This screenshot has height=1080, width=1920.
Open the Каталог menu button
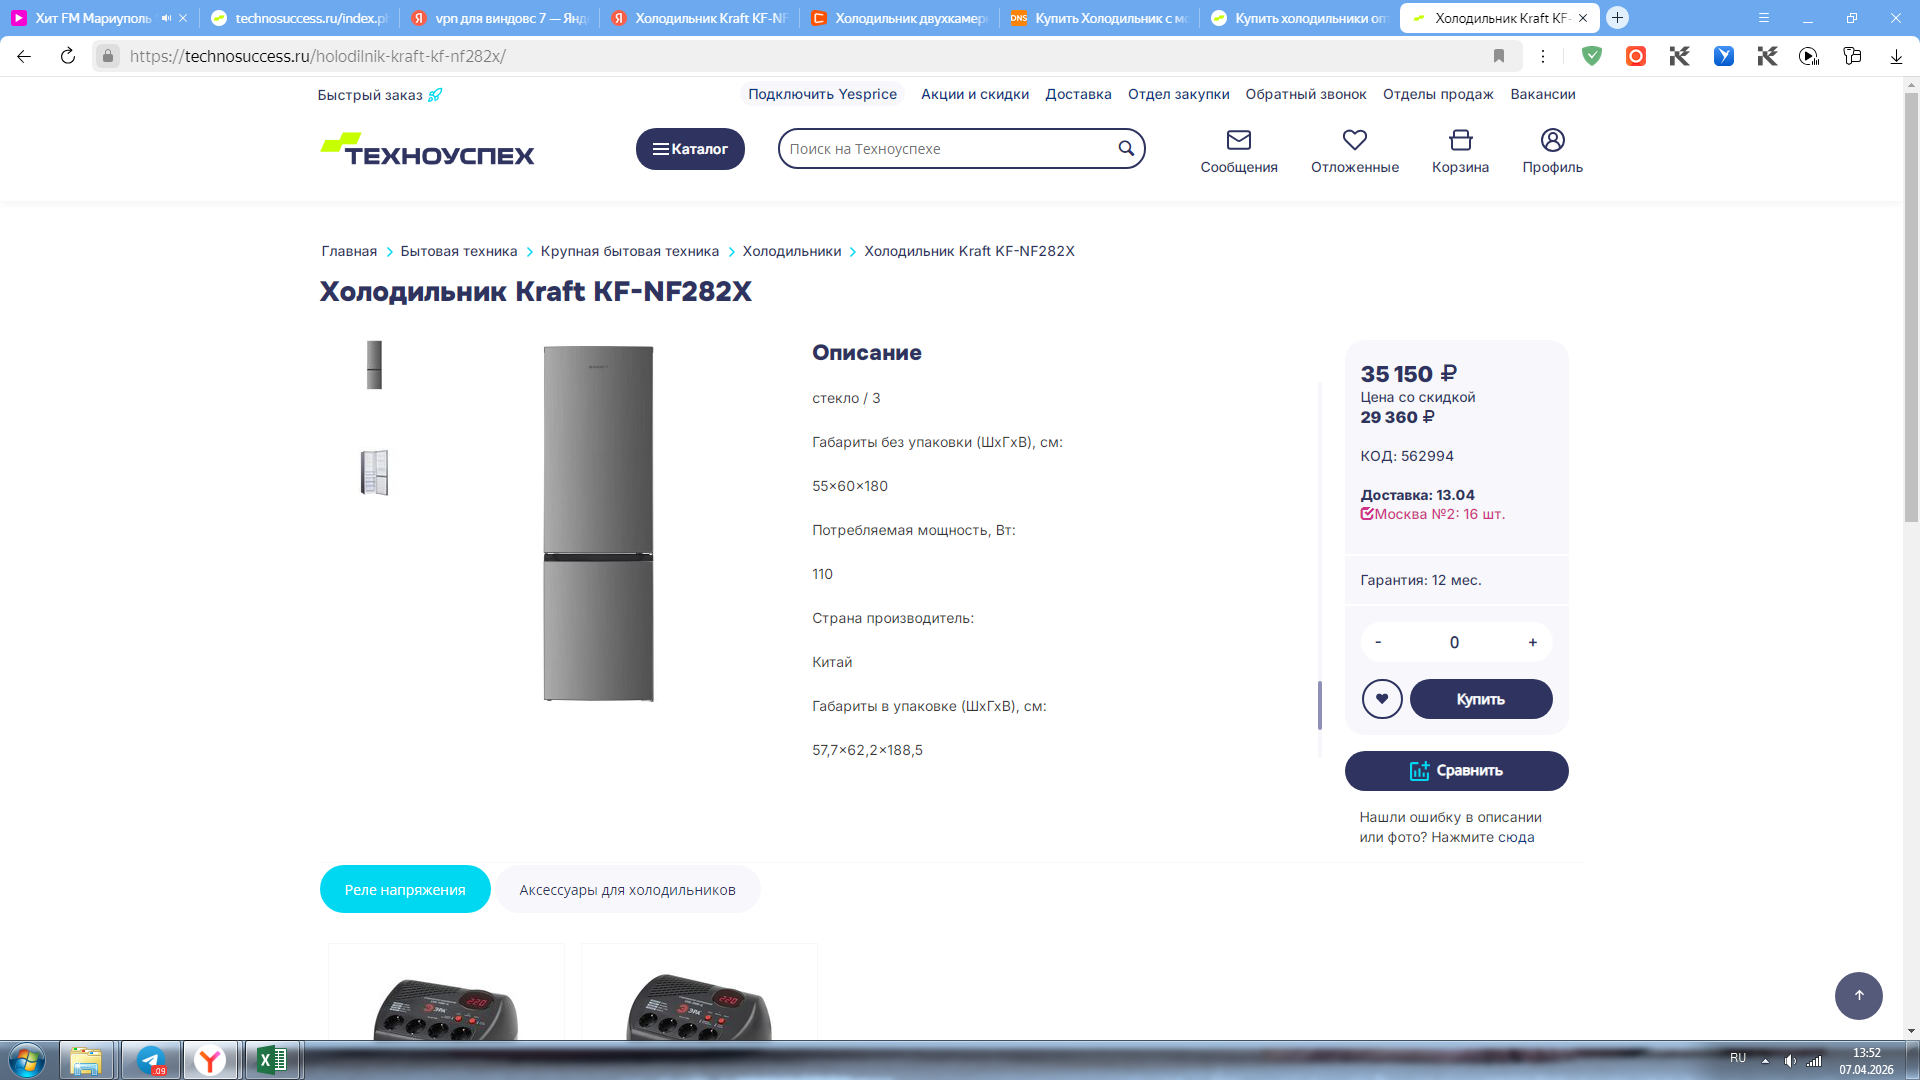pos(690,149)
